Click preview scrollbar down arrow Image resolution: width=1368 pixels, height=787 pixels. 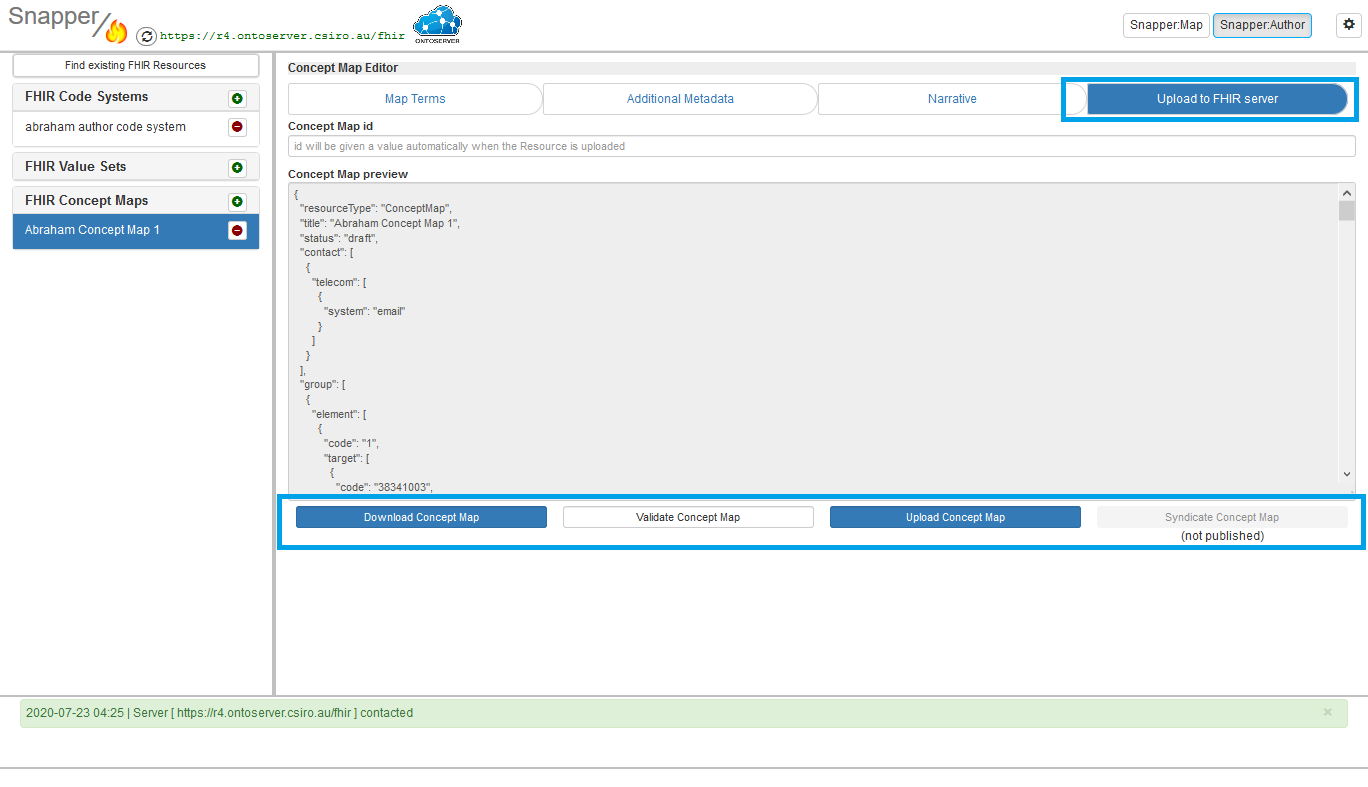(x=1346, y=474)
